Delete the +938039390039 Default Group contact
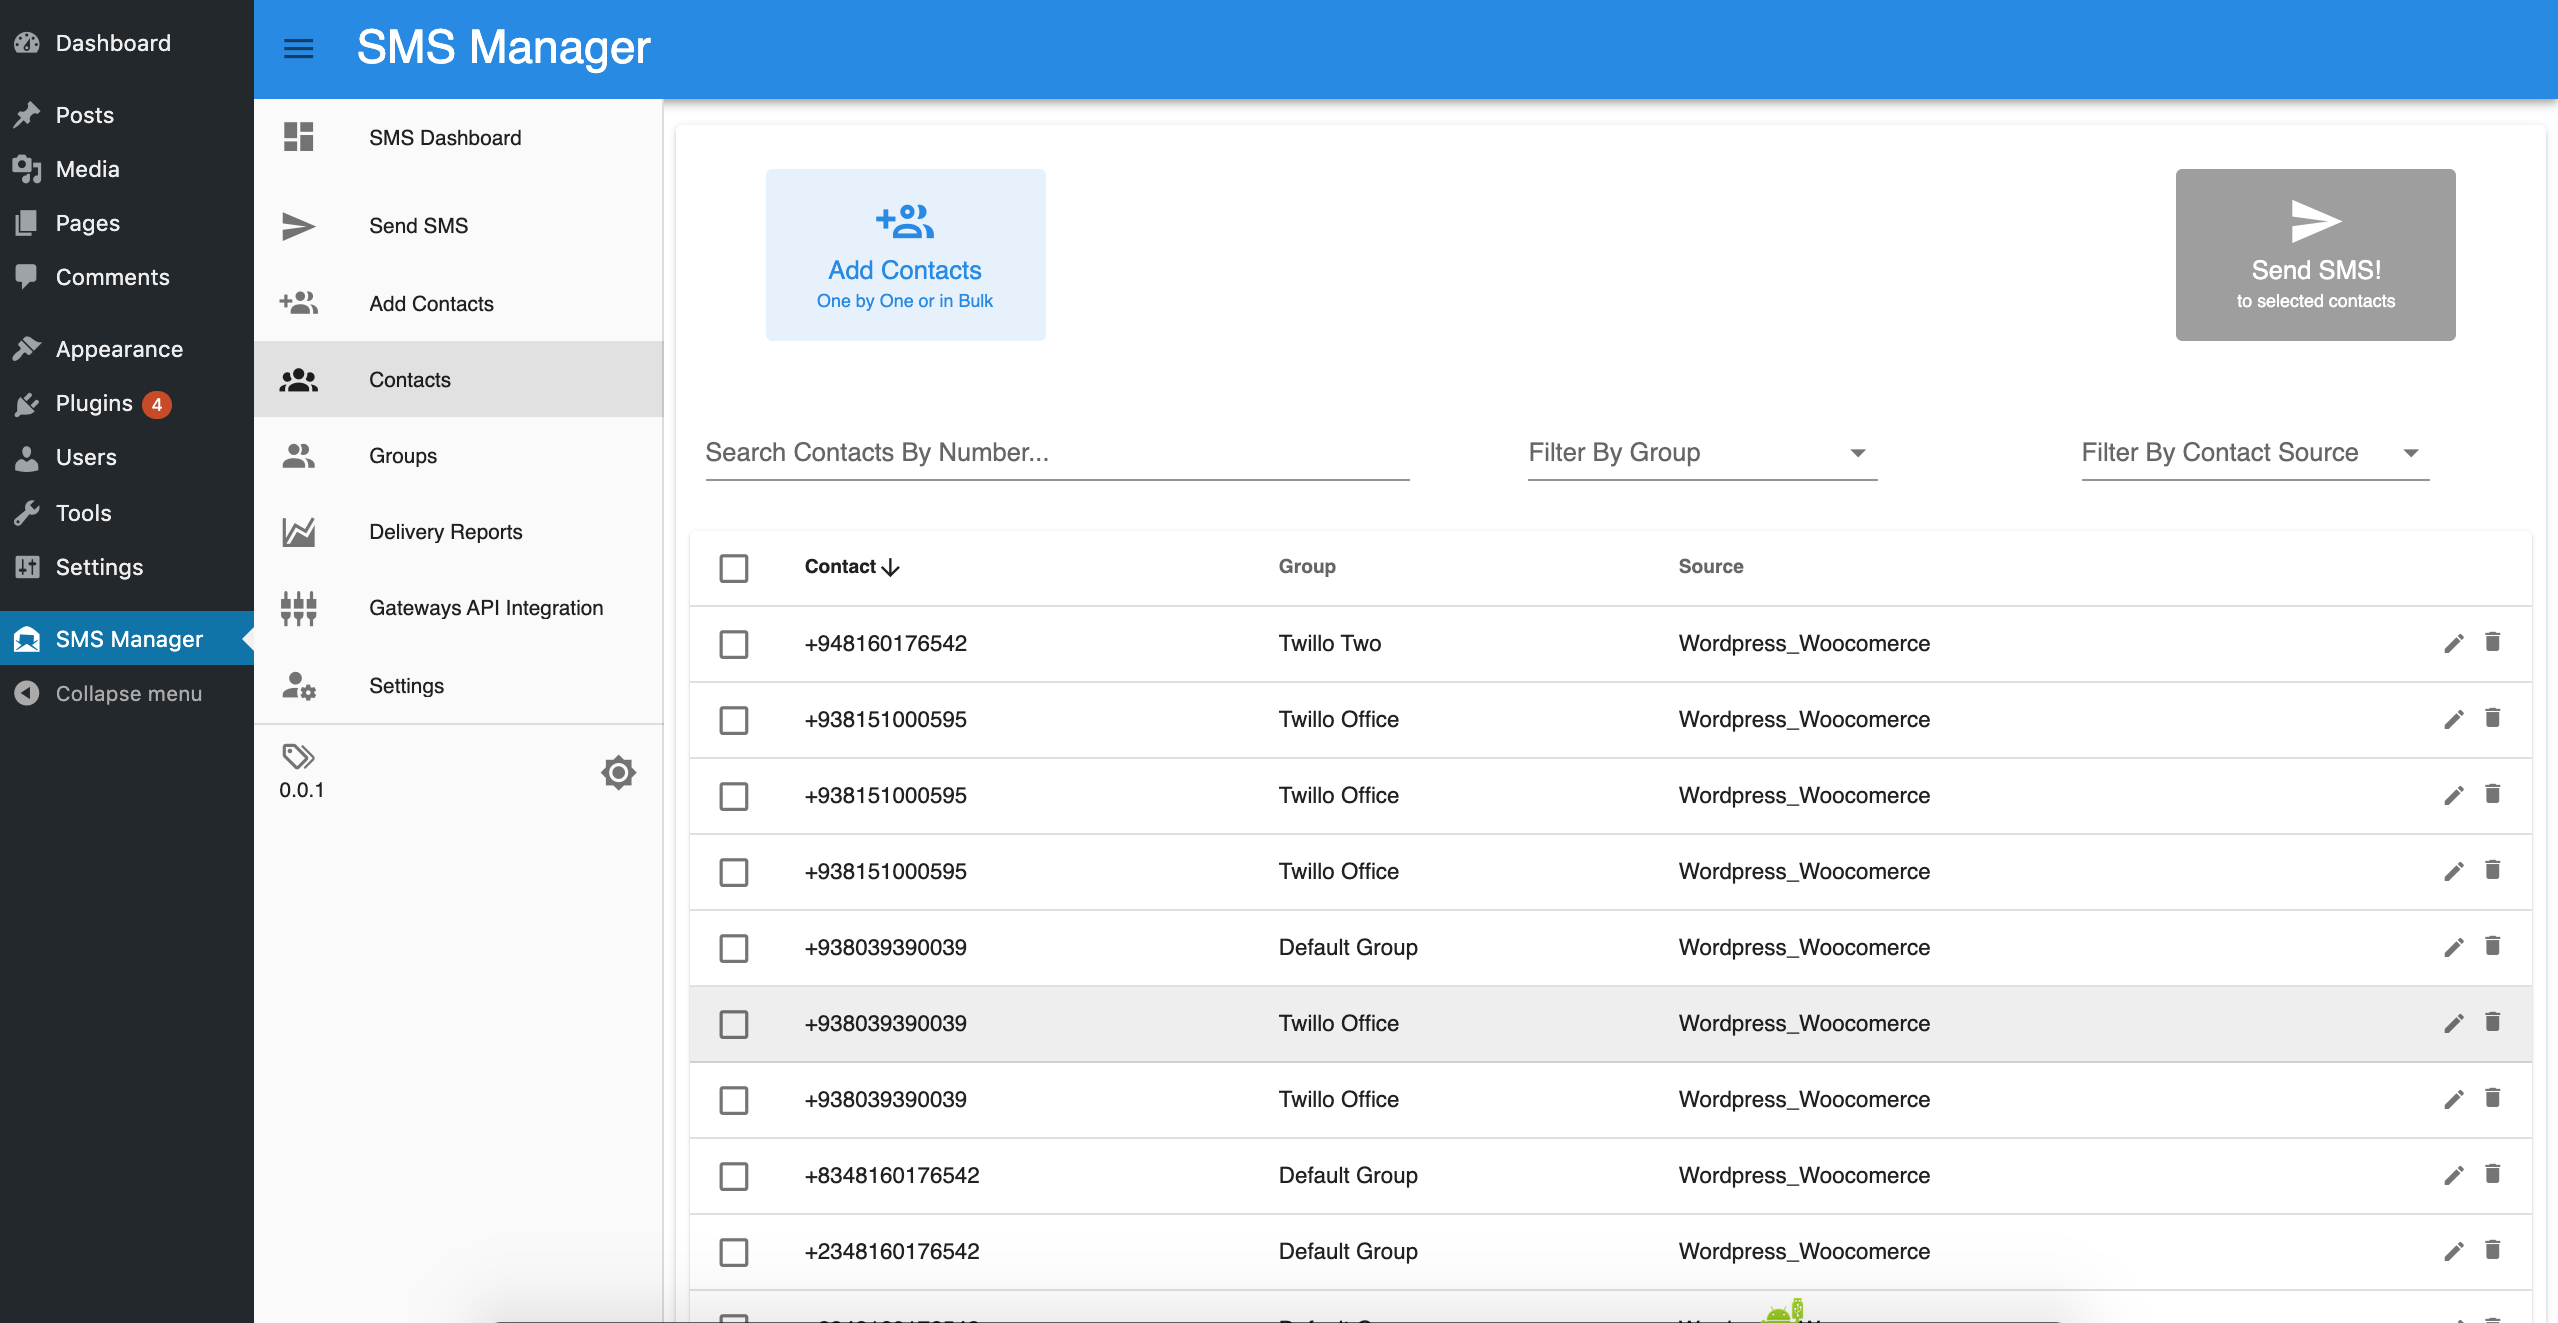This screenshot has height=1323, width=2558. pos(2492,946)
